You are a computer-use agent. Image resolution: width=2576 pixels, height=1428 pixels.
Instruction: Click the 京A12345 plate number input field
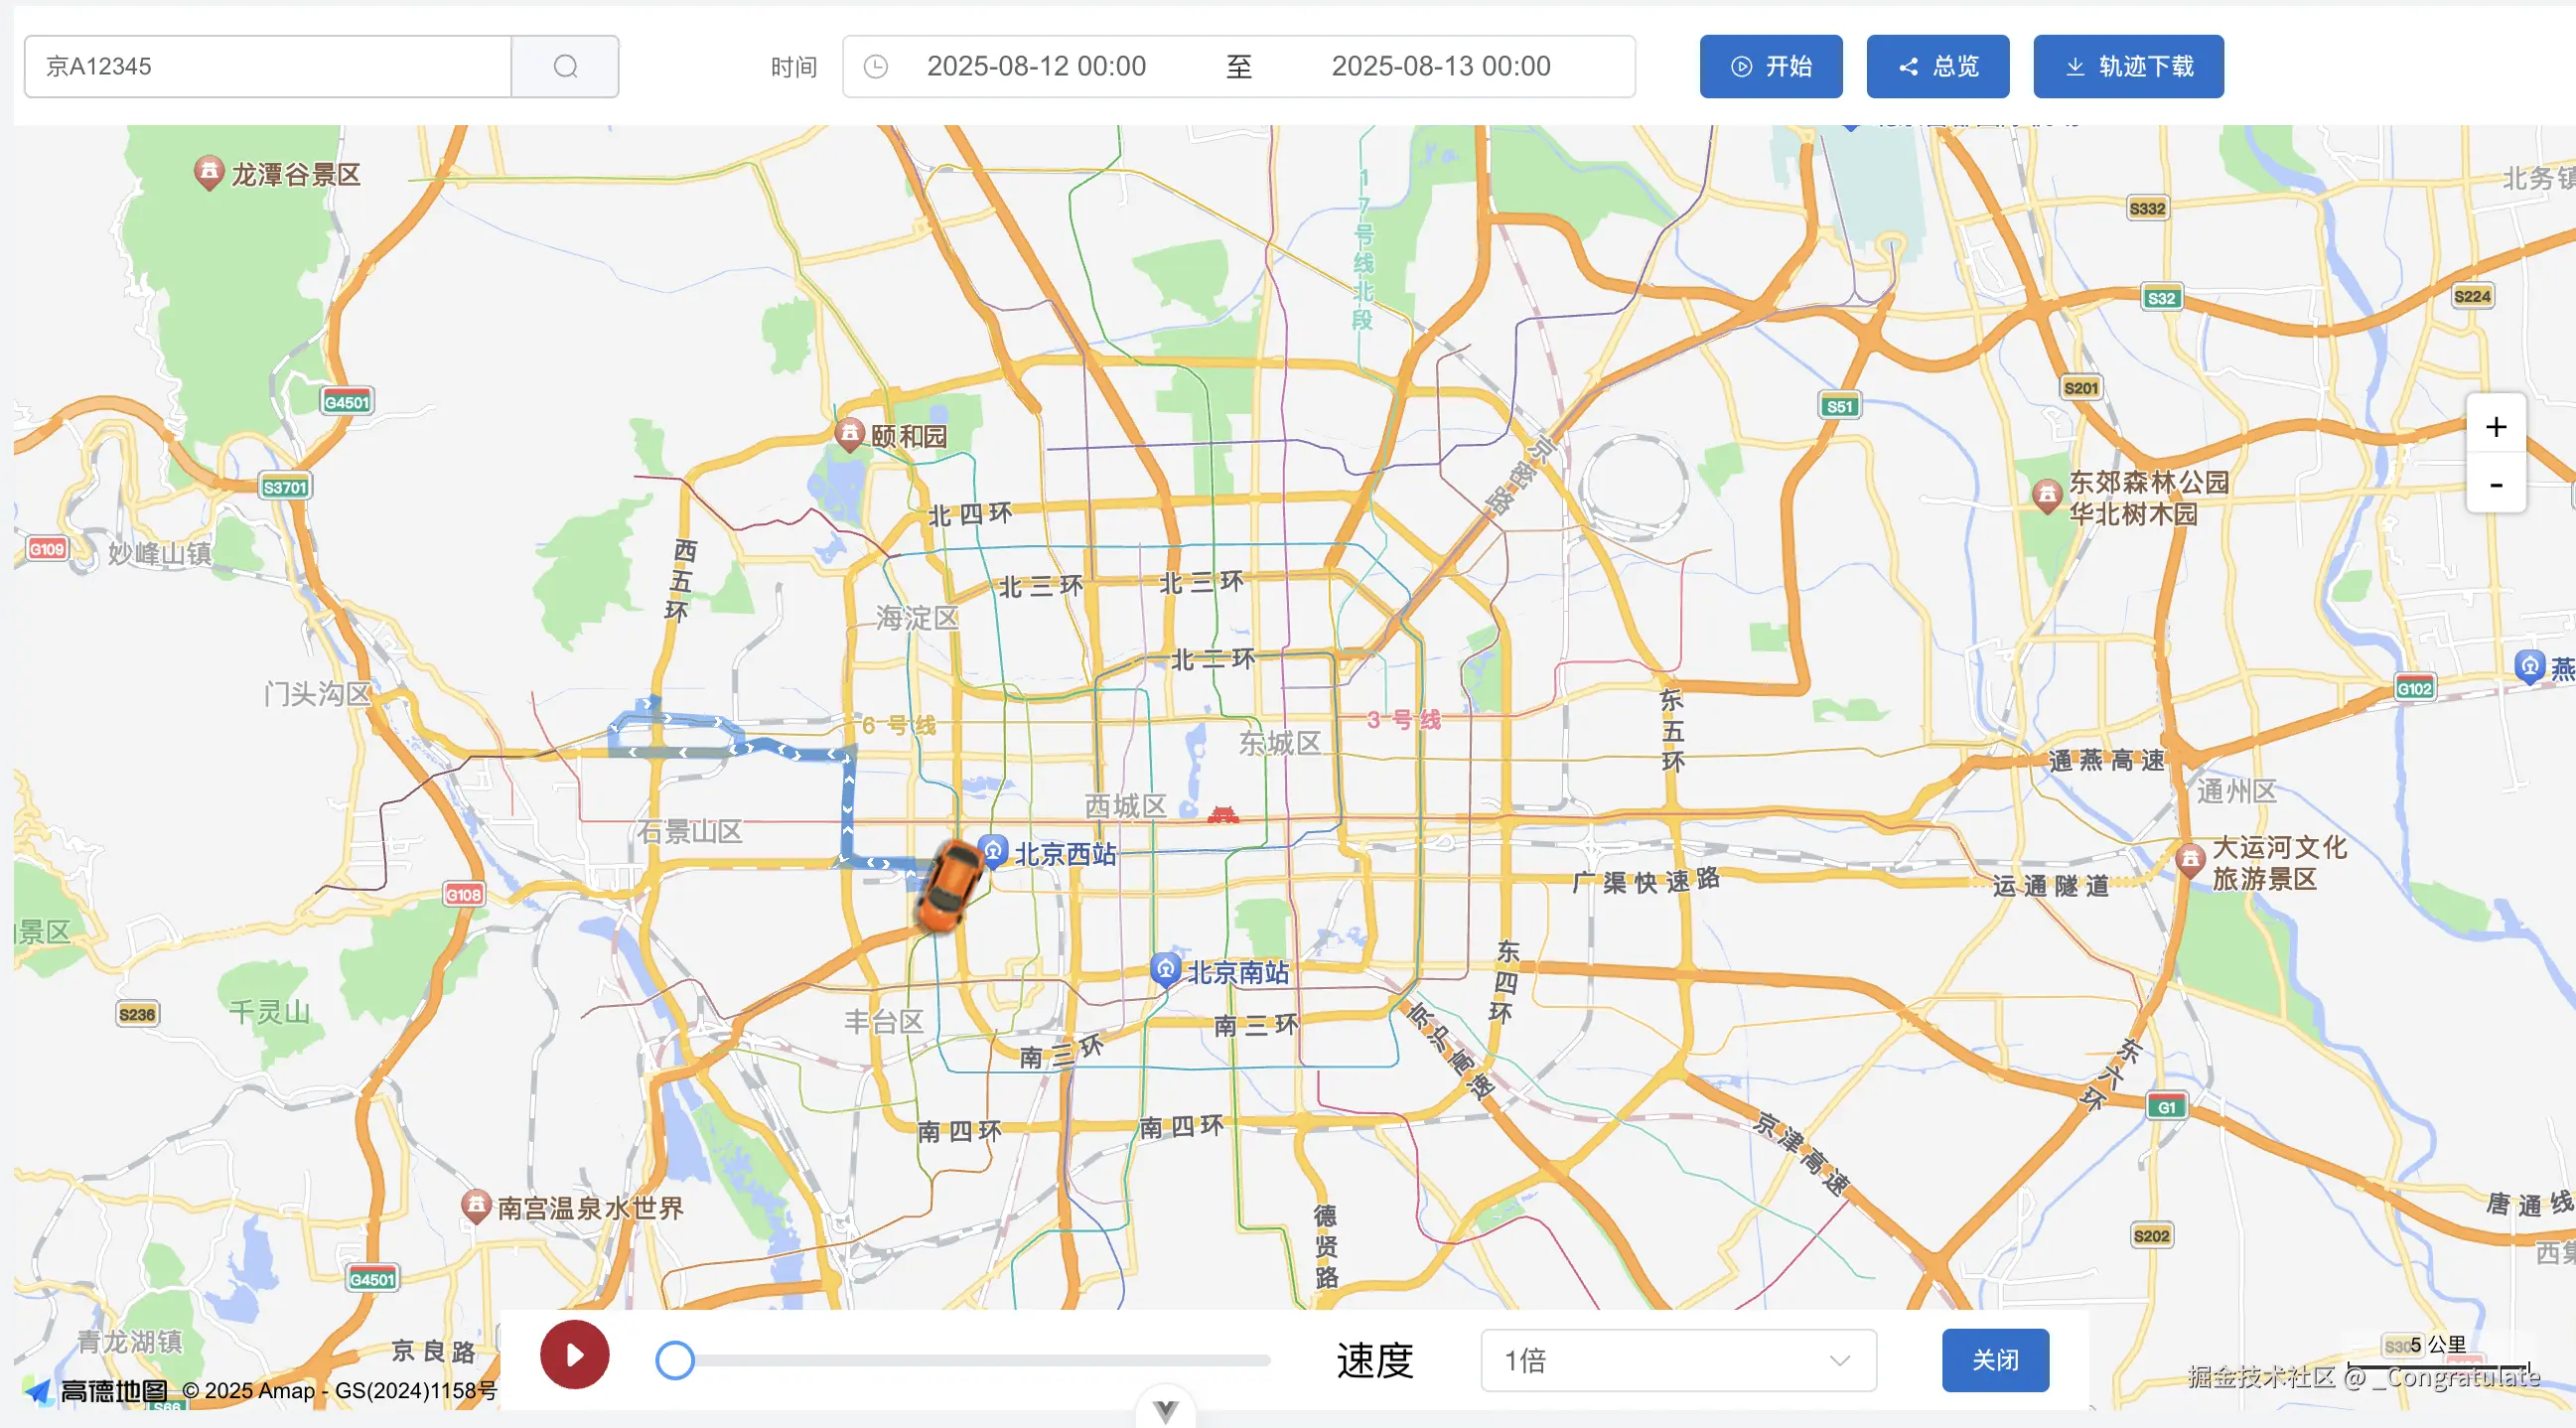[268, 67]
